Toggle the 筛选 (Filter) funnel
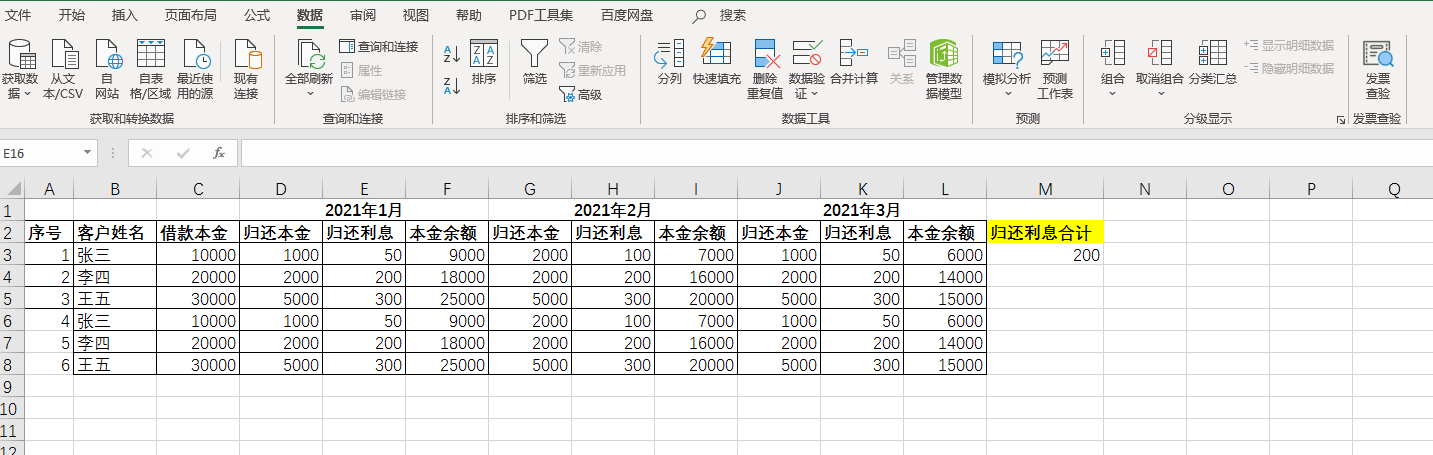Viewport: 1433px width, 455px height. coord(535,60)
